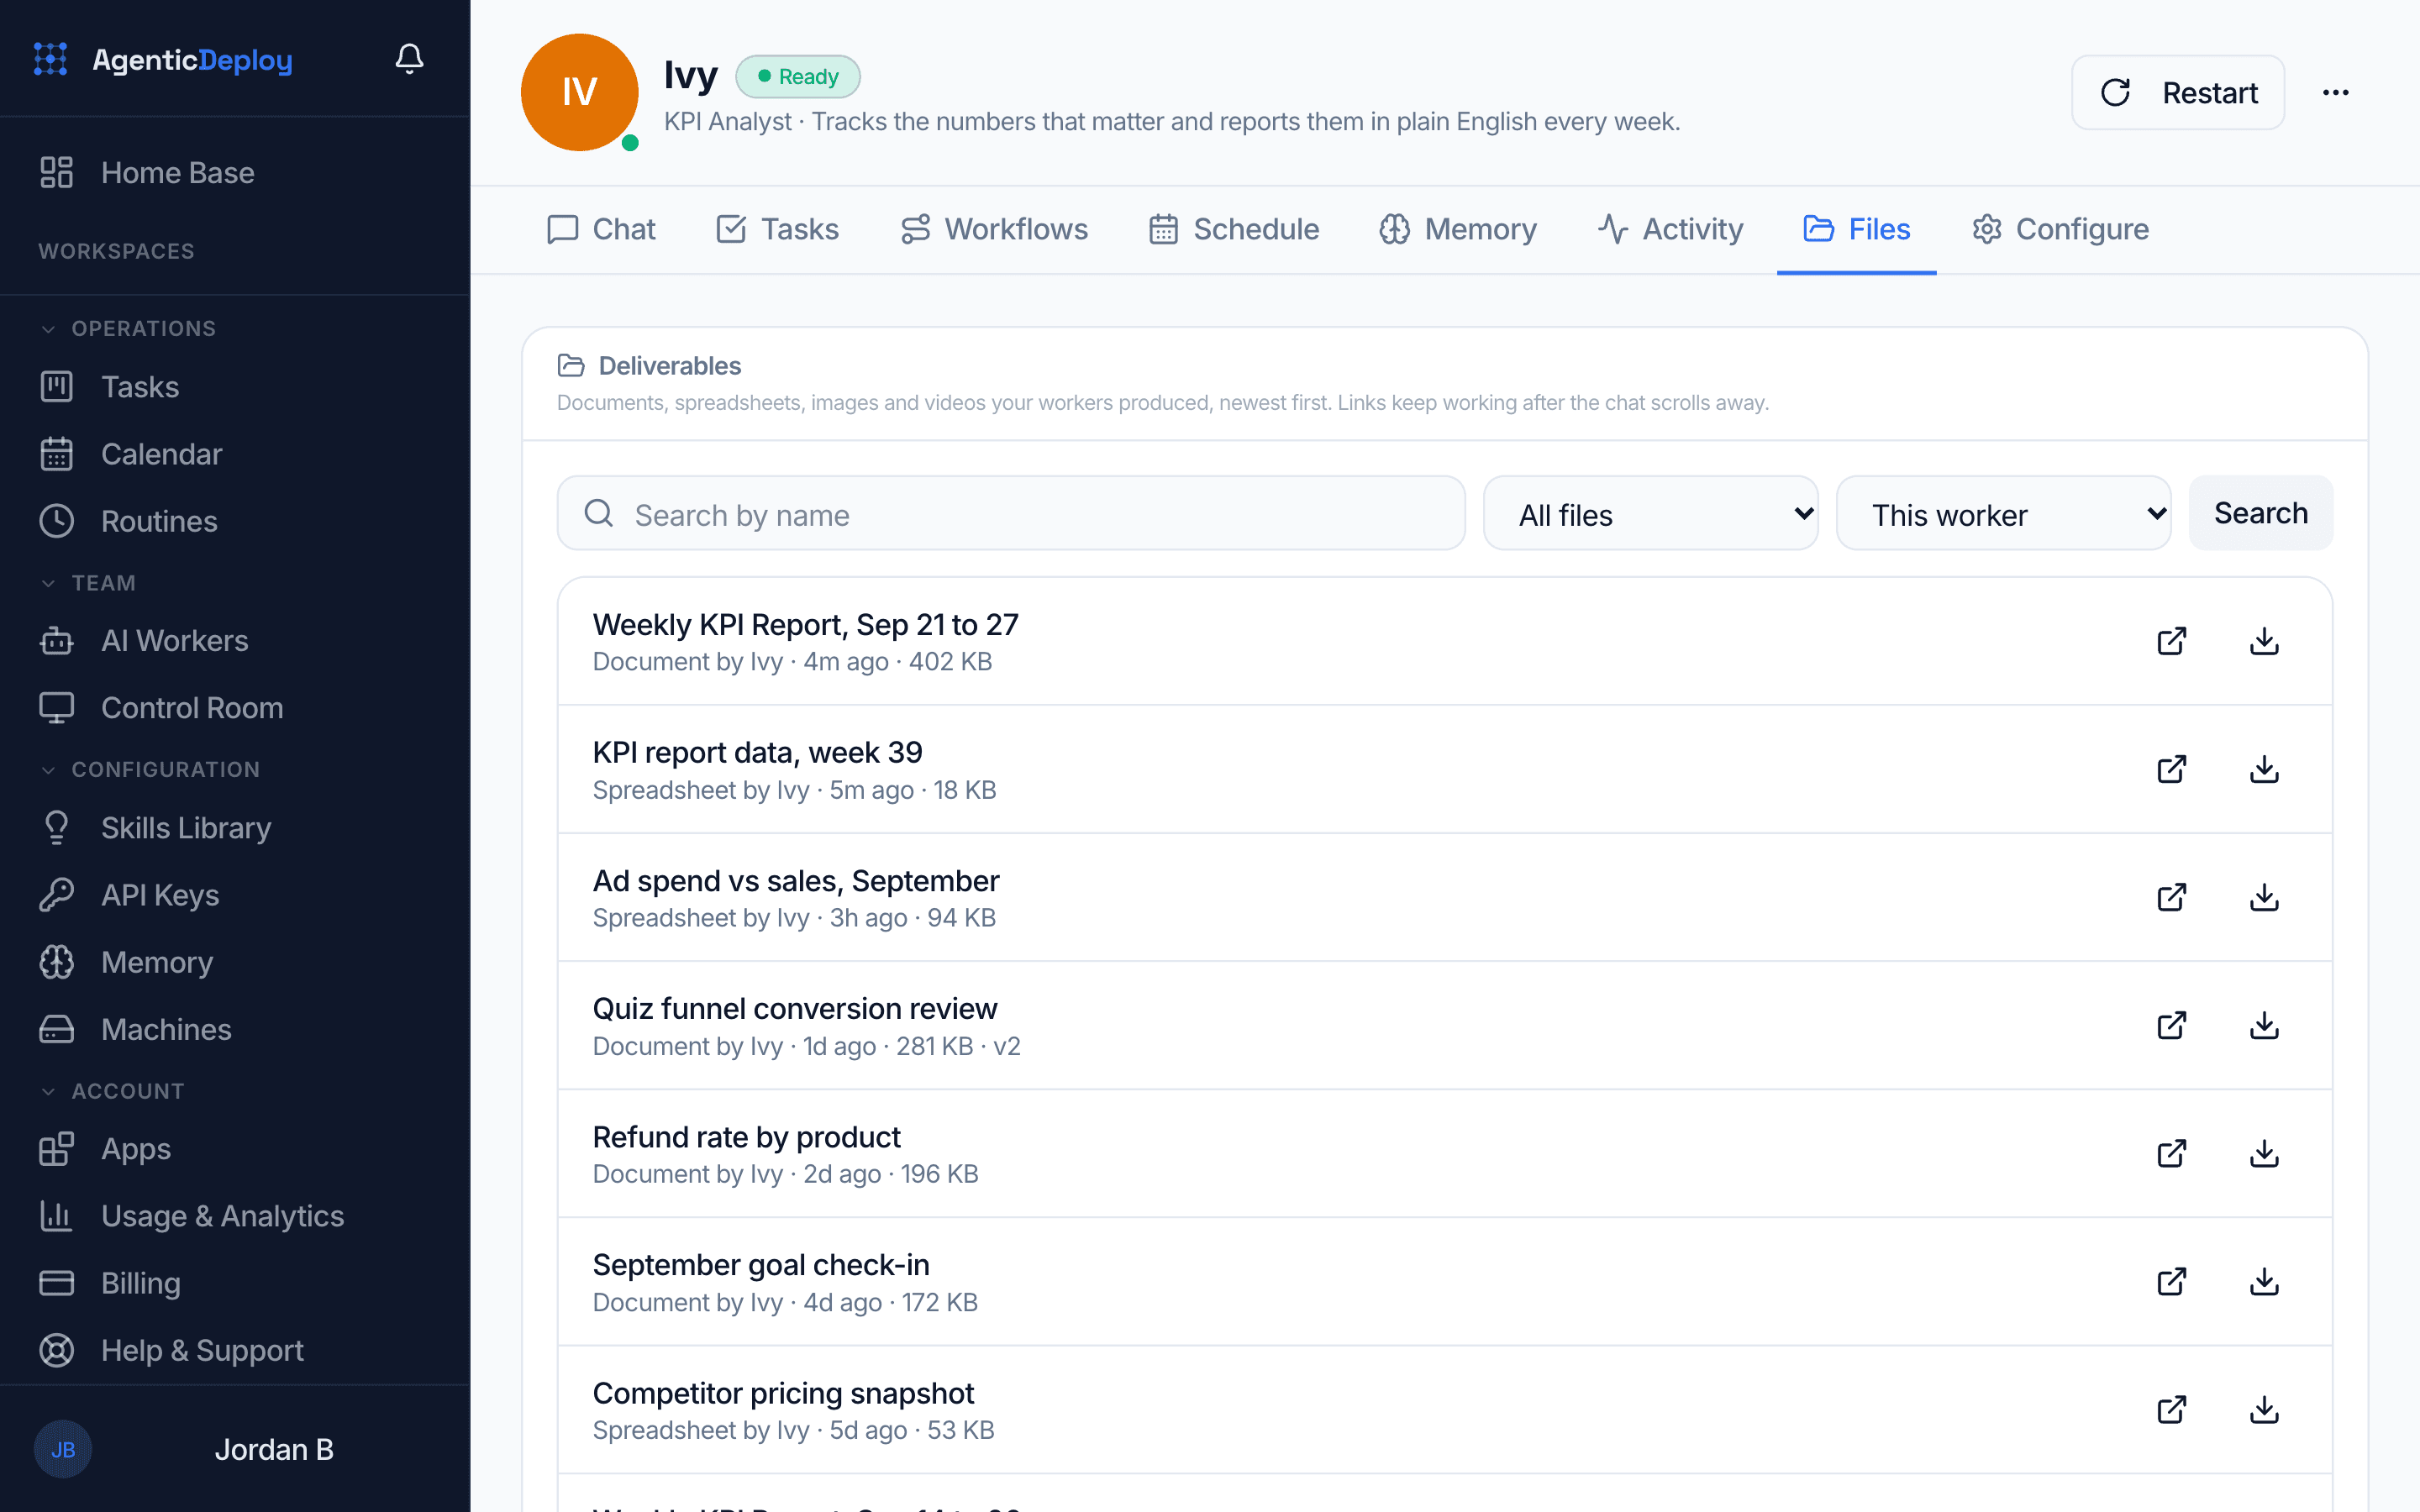Restart the Ivy worker
Viewport: 2420px width, 1512px height.
tap(2177, 93)
